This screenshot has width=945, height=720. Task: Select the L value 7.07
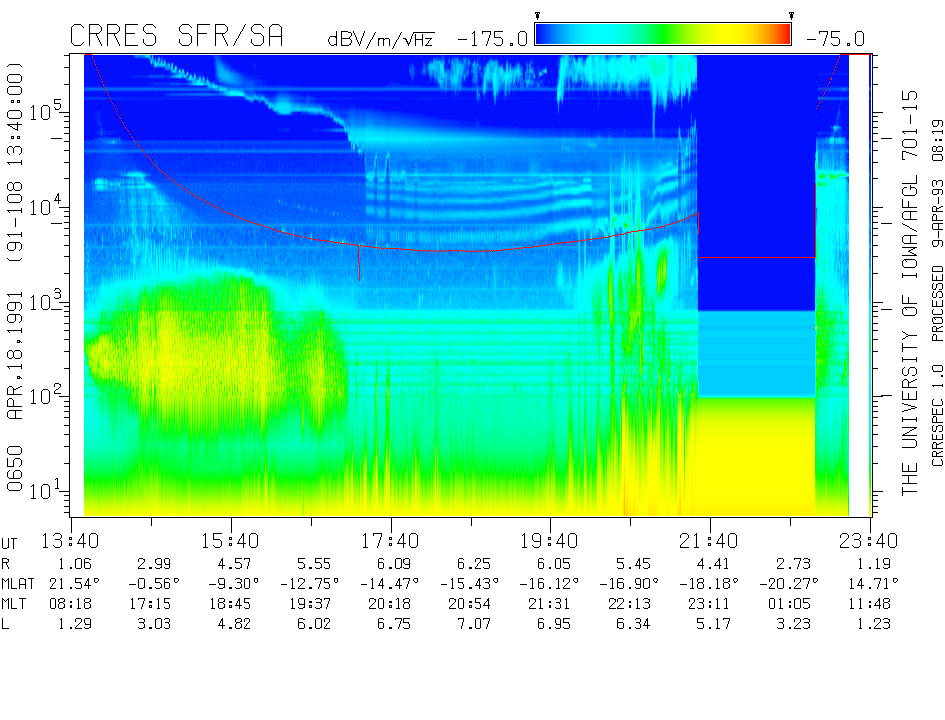(471, 625)
